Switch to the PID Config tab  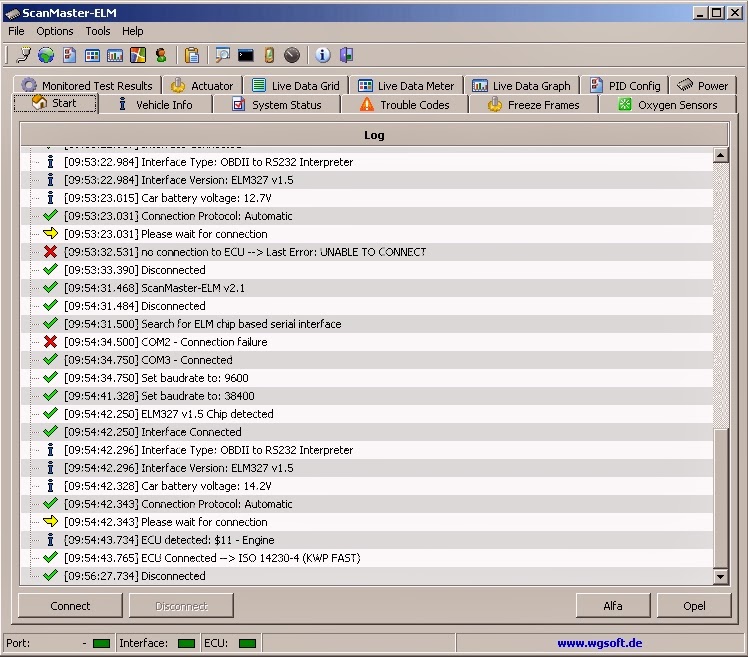click(624, 85)
